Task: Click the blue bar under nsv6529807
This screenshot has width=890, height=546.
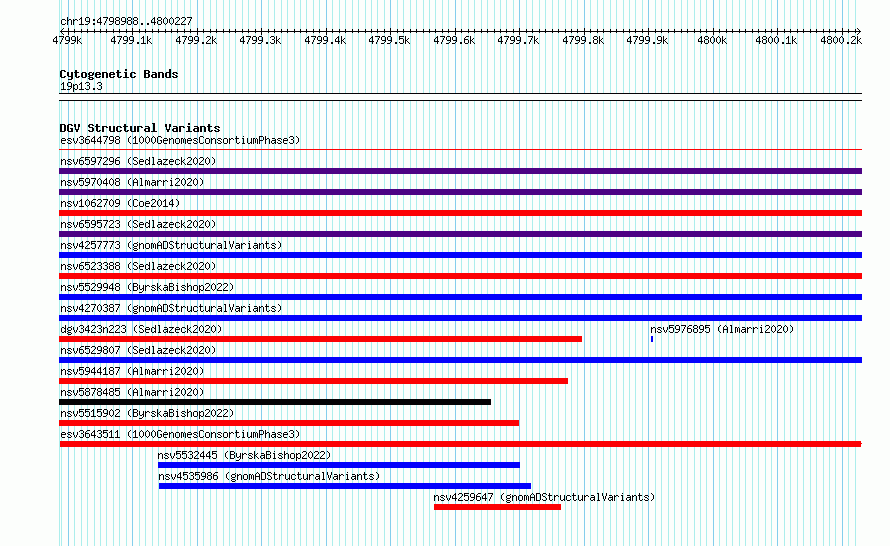Action: (x=460, y=360)
